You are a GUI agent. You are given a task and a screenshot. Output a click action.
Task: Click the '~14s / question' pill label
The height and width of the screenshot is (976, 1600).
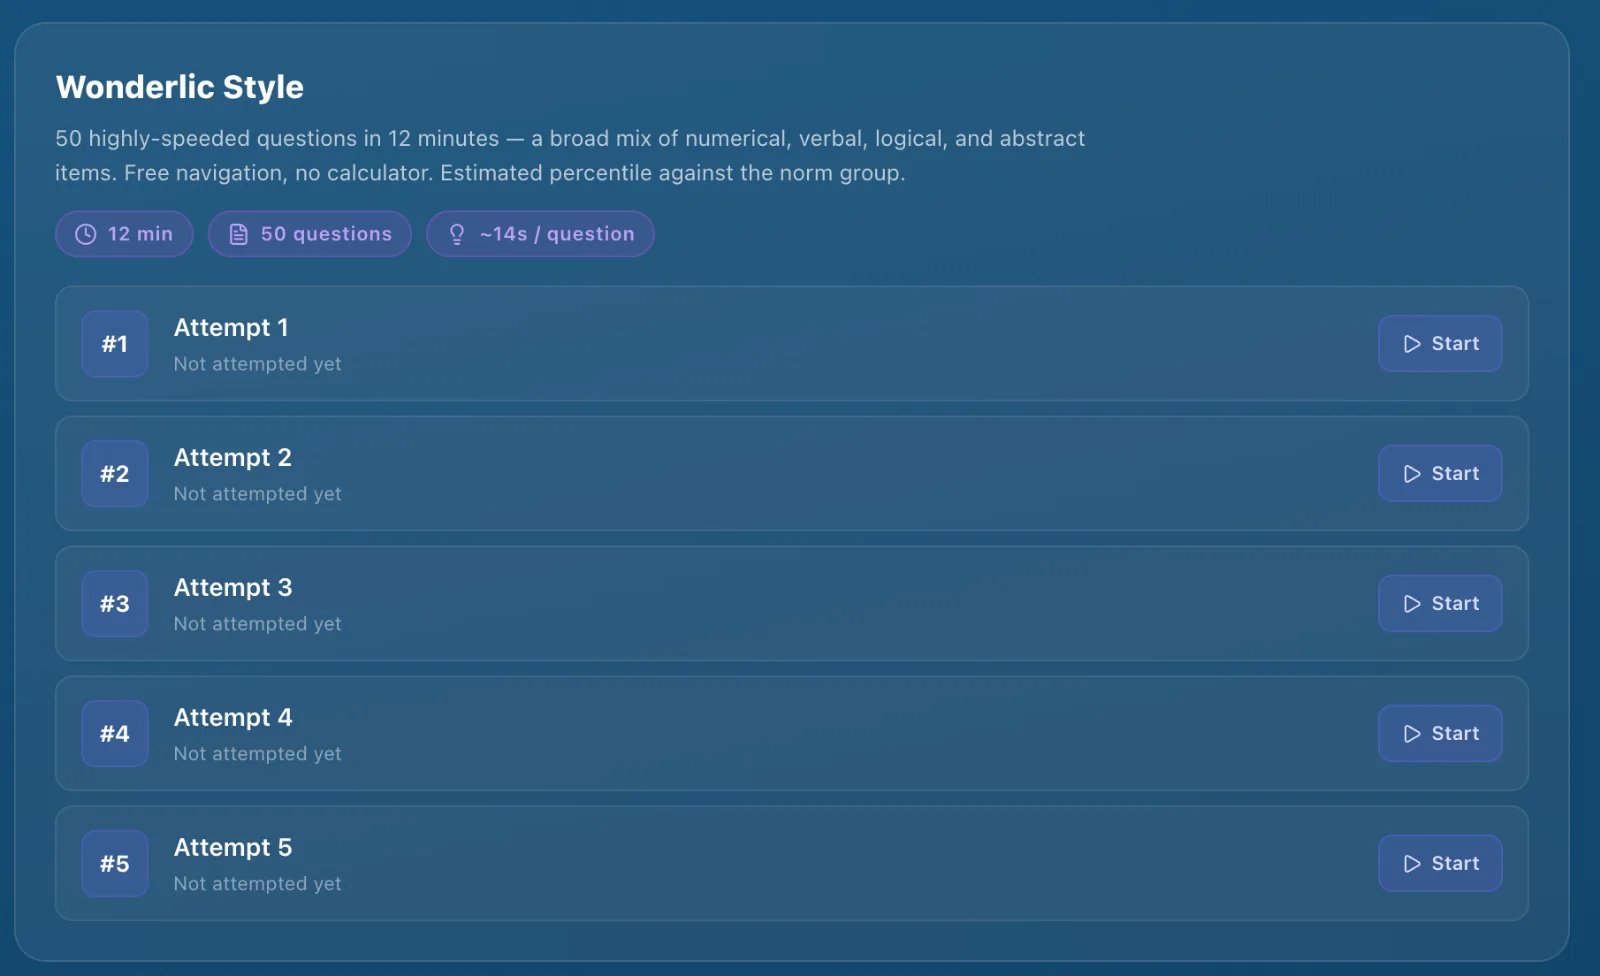[x=557, y=234]
